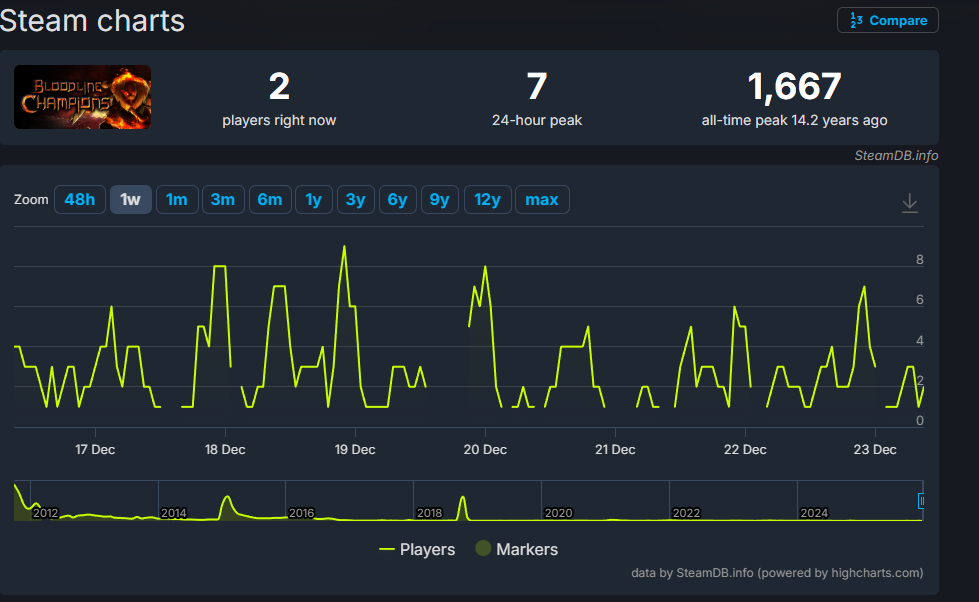The image size is (979, 602).
Task: Click the 19 Dec axis label
Action: [355, 450]
